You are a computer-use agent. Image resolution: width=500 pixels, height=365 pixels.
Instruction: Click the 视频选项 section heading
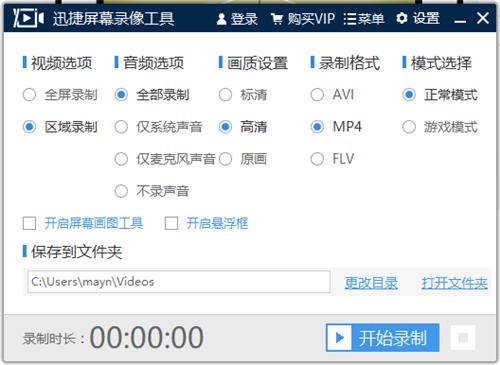pos(62,63)
